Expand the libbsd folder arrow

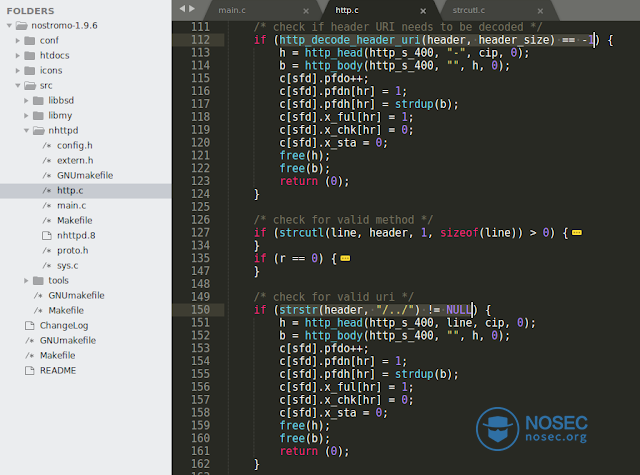tap(26, 100)
